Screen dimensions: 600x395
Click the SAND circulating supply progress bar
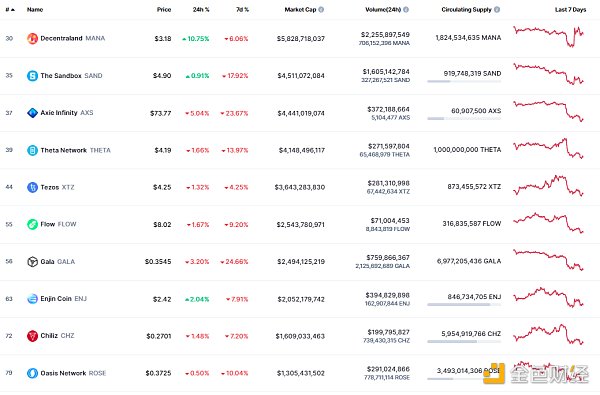pyautogui.click(x=464, y=82)
